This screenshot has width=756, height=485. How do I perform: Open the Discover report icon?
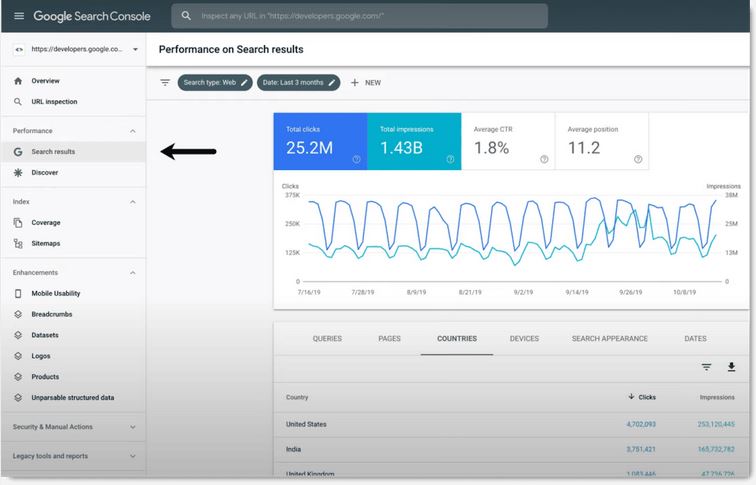pyautogui.click(x=18, y=173)
